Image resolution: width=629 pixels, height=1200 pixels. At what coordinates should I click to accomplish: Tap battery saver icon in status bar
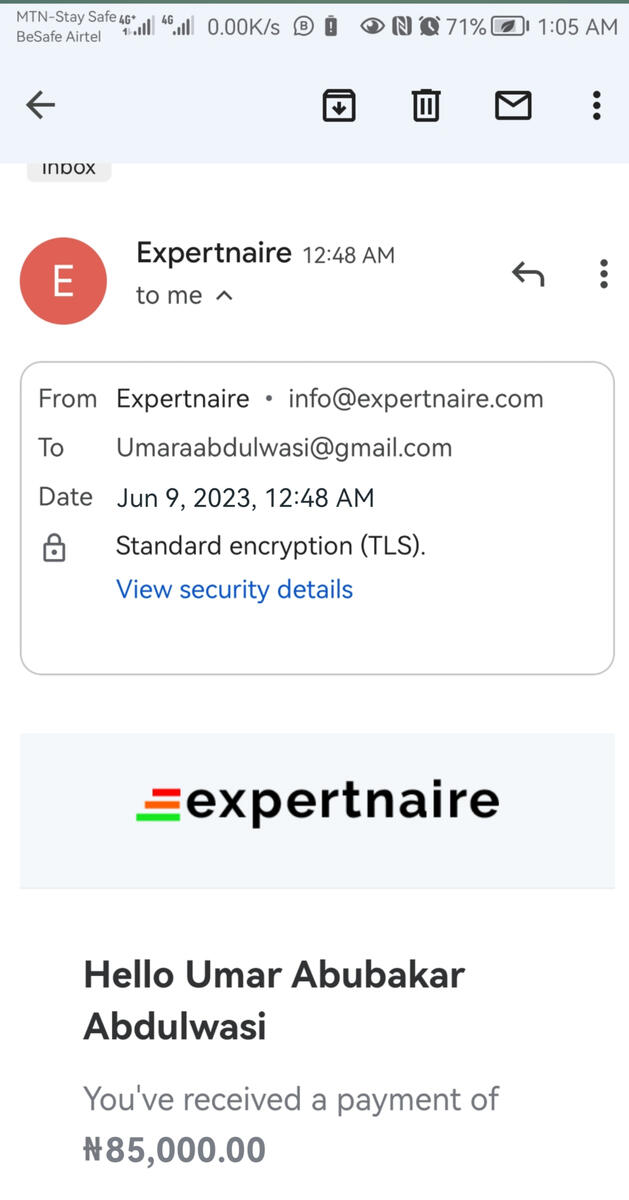pyautogui.click(x=510, y=27)
